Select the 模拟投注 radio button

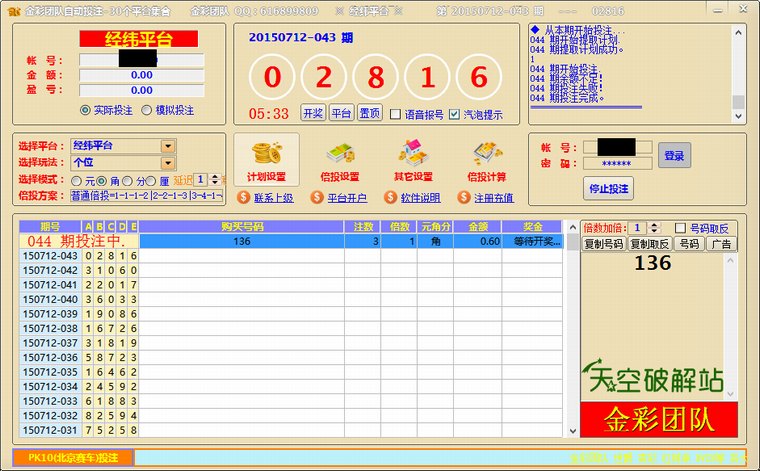point(147,110)
